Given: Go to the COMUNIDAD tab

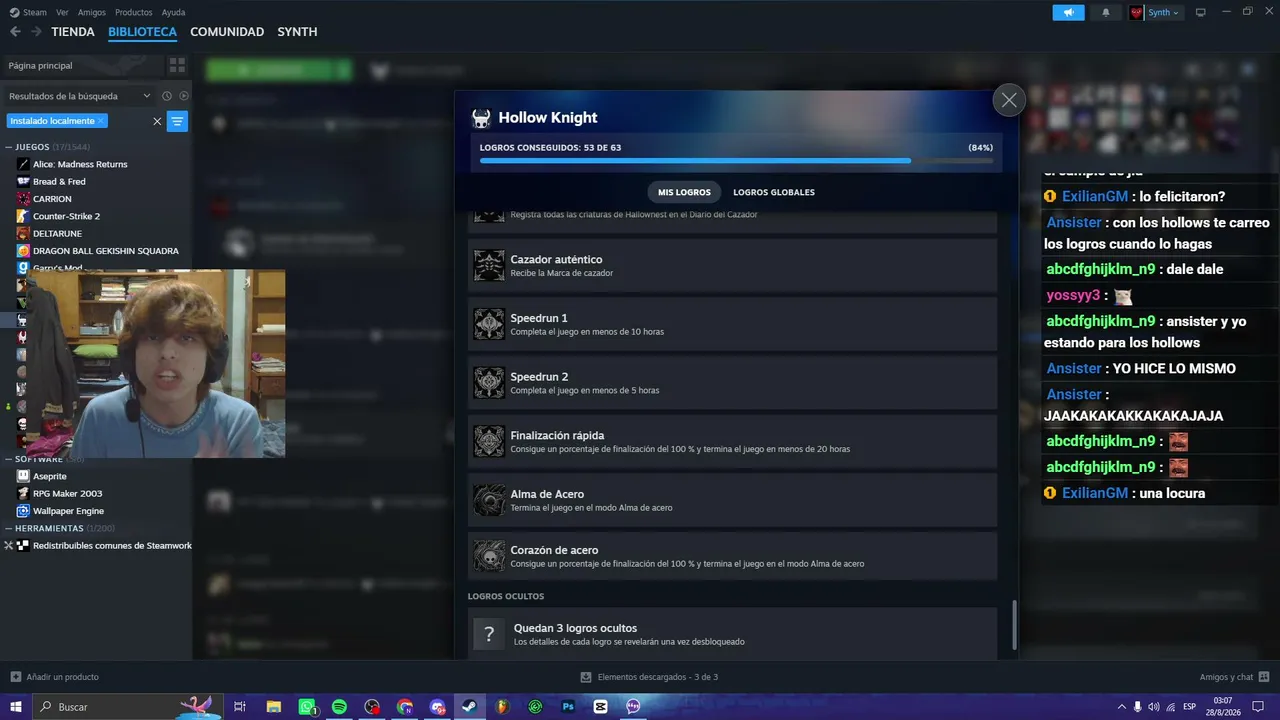Looking at the screenshot, I should [227, 32].
